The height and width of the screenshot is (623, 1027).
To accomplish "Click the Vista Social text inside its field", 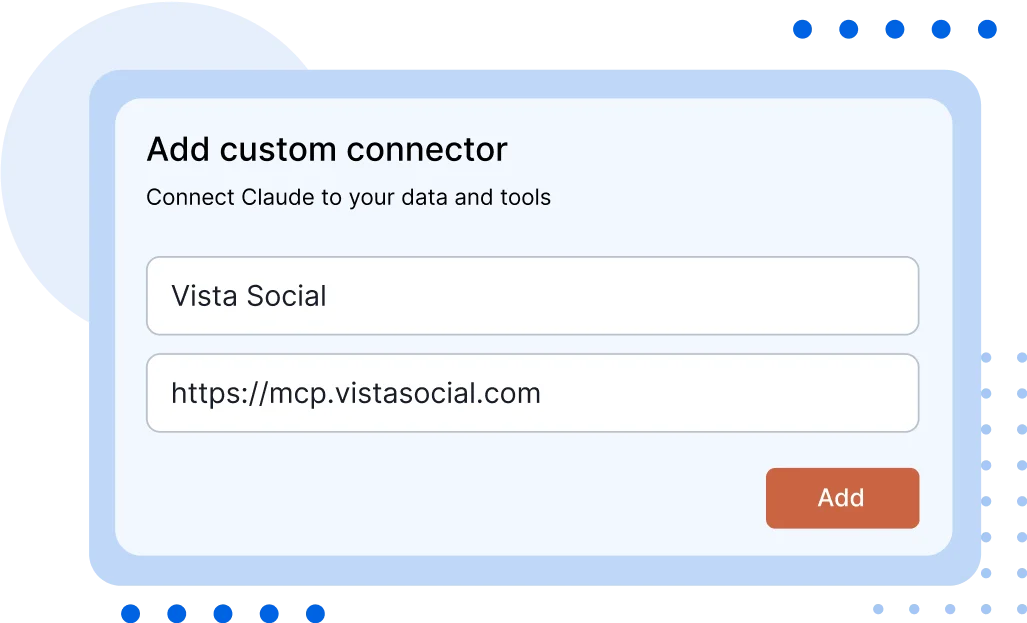I will pos(248,295).
